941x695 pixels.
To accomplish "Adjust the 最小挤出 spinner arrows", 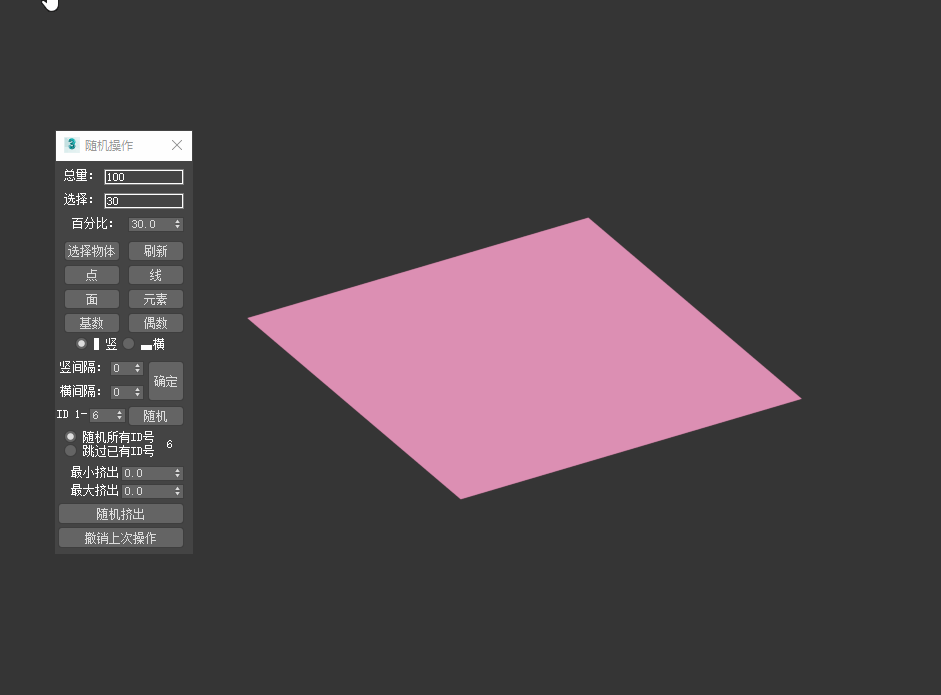I will 178,473.
